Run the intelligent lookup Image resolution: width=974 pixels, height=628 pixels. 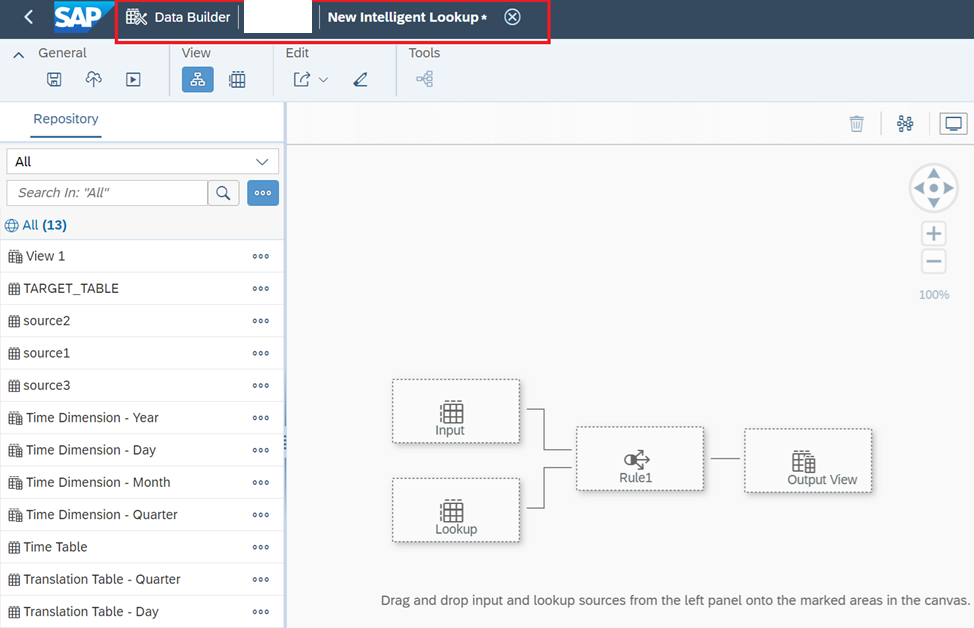[x=133, y=80]
